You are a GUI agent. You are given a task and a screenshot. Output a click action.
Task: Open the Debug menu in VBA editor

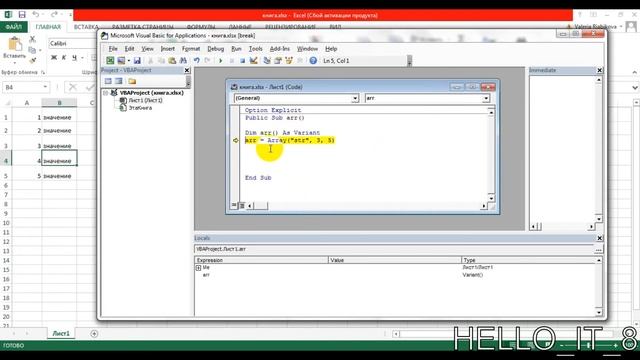[216, 49]
